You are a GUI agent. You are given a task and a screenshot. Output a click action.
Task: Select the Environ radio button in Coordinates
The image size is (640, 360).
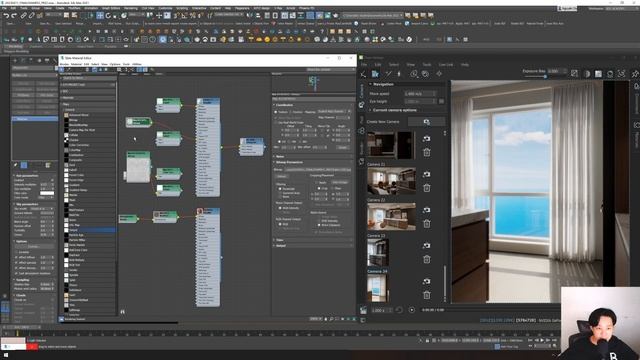click(x=291, y=112)
